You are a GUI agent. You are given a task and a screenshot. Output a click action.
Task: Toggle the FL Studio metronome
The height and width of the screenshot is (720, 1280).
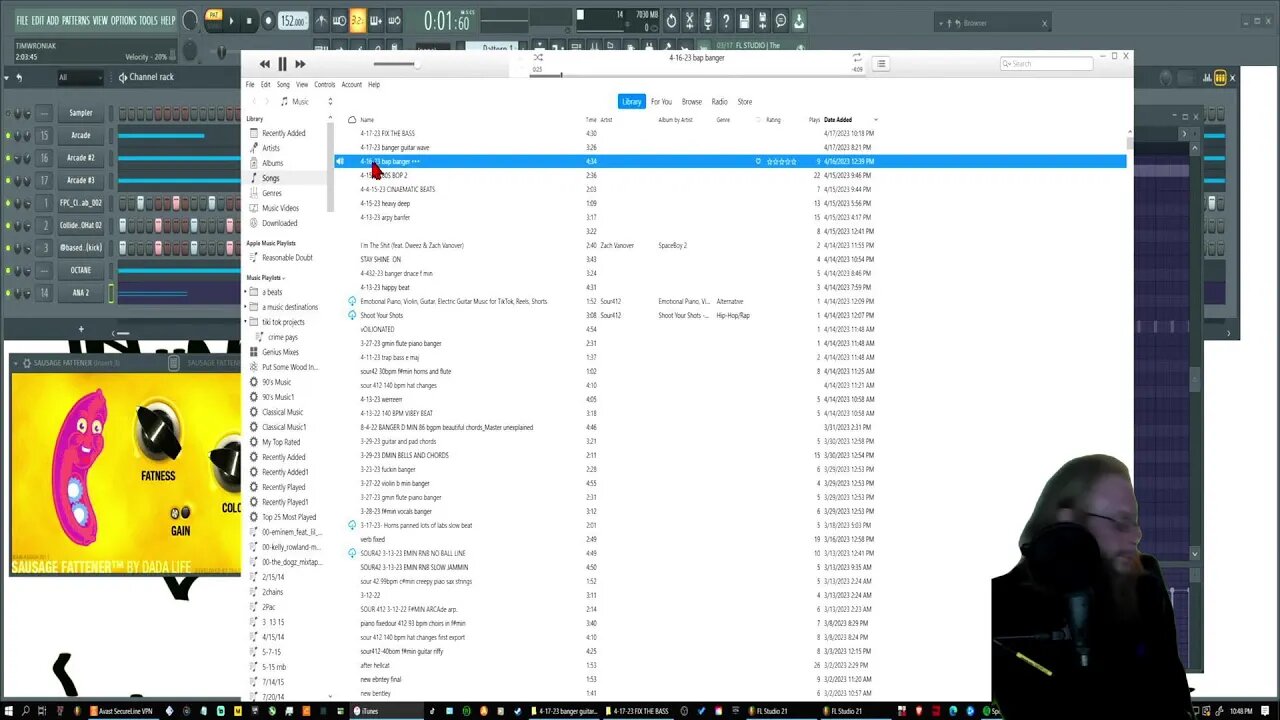coord(321,21)
